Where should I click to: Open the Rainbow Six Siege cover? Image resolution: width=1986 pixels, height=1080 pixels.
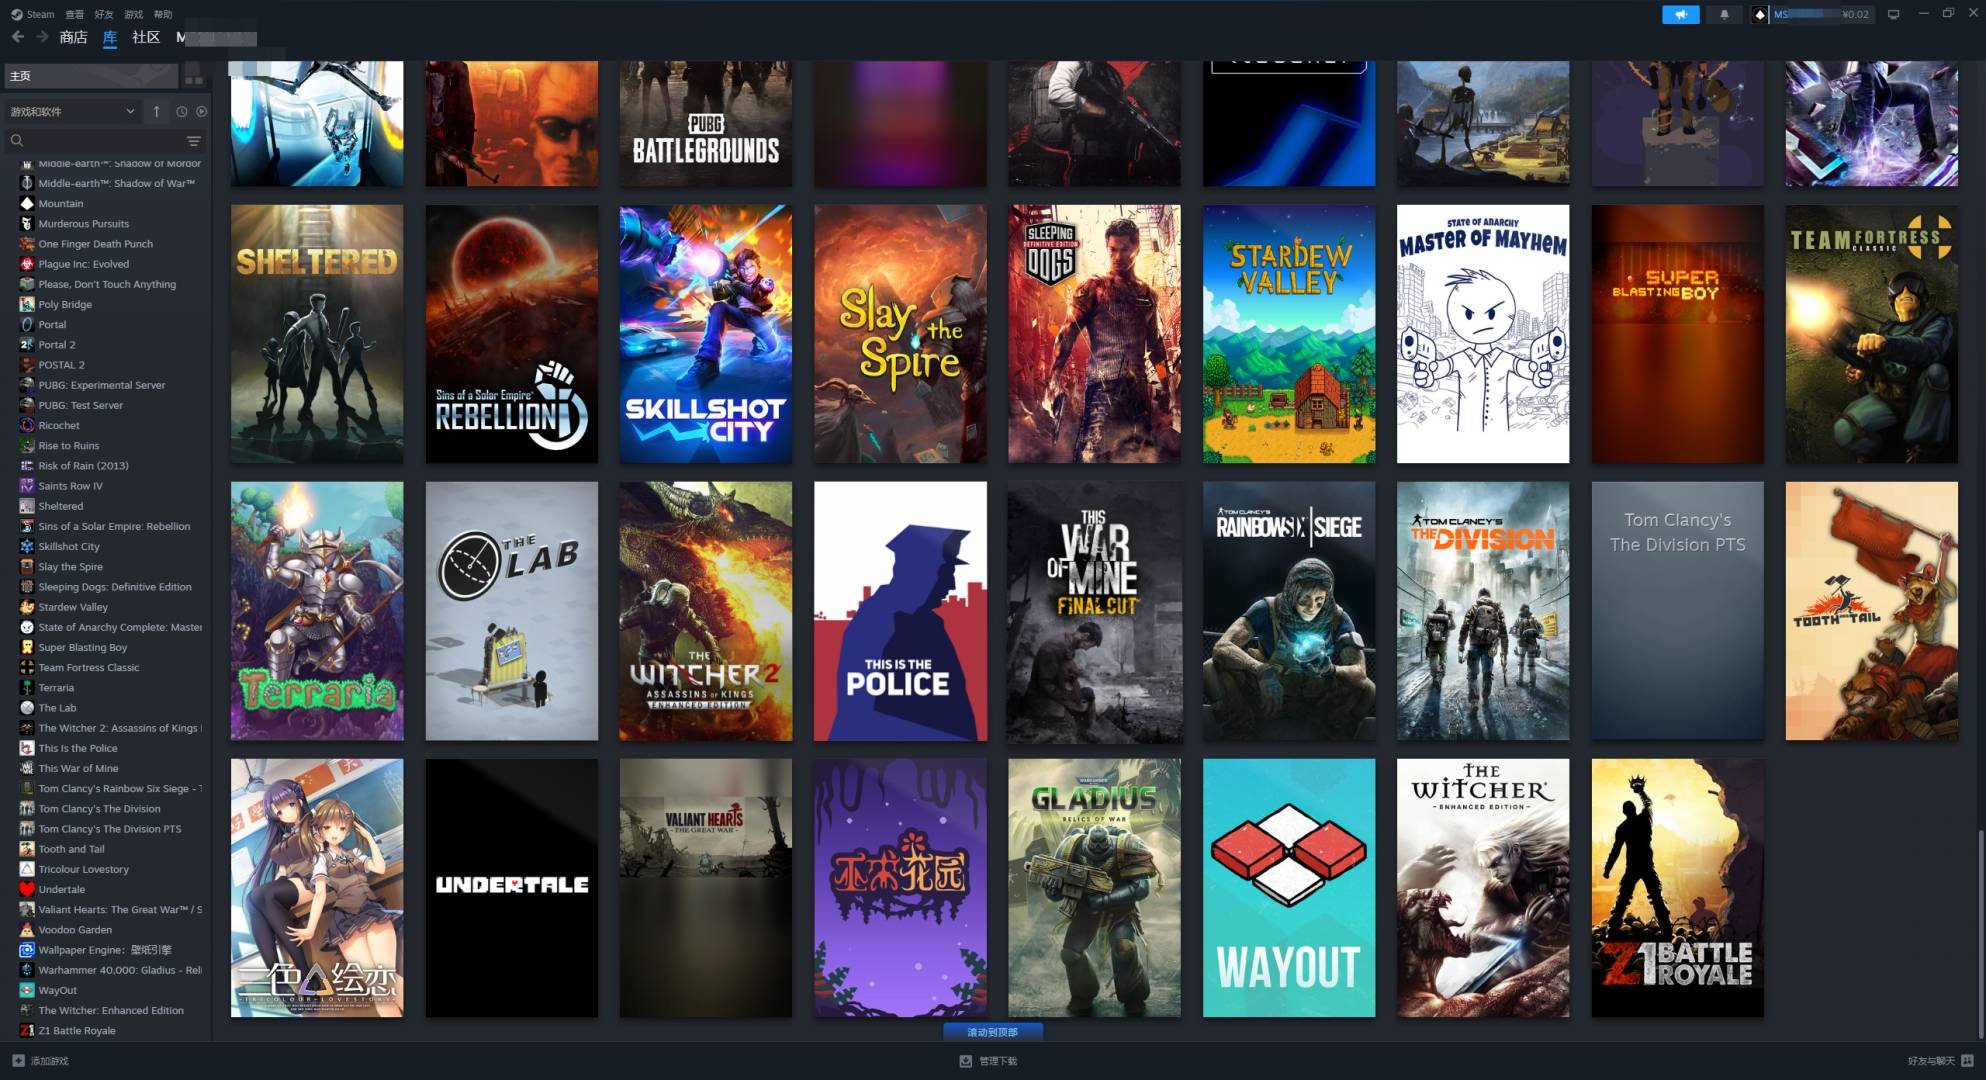click(x=1289, y=611)
